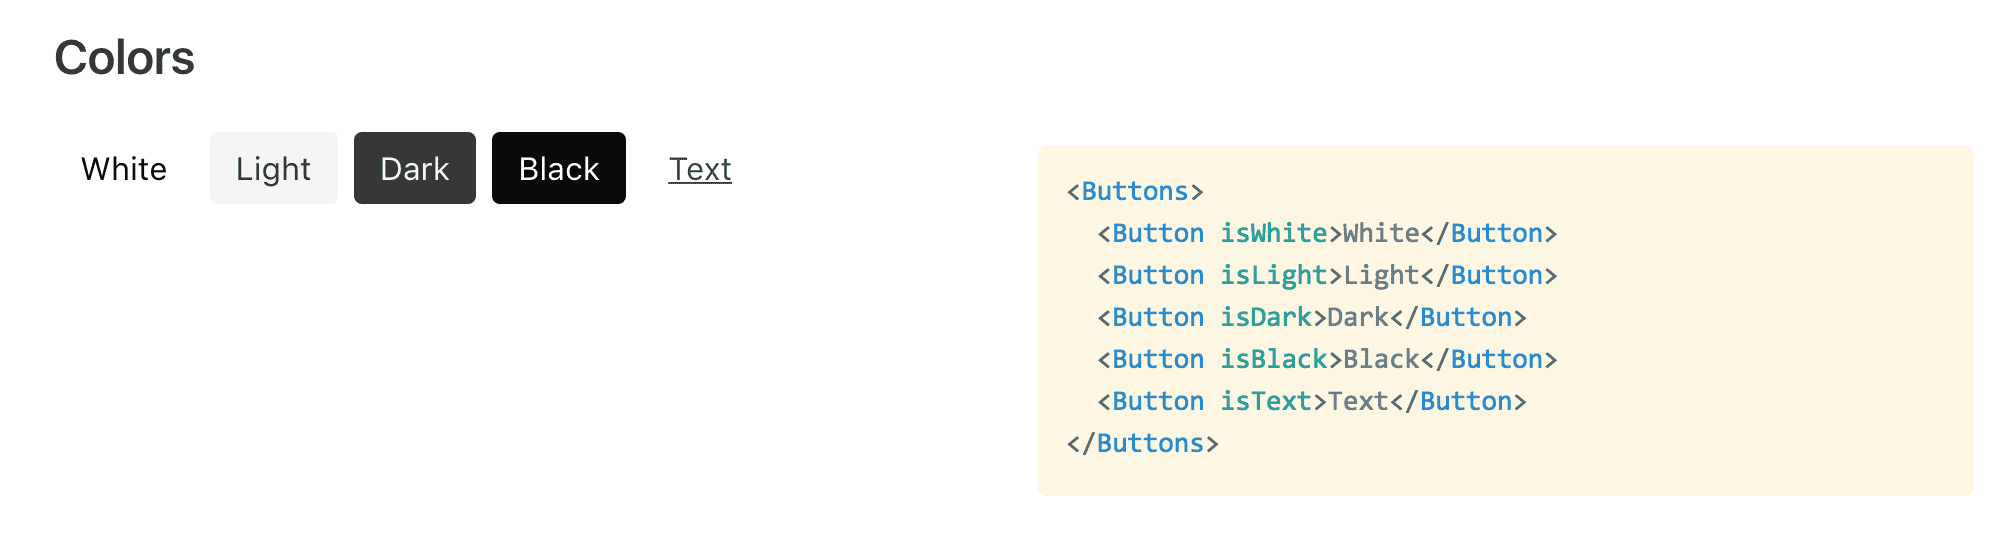
Task: Click the closing </Buttons> tag in code
Action: point(1143,443)
